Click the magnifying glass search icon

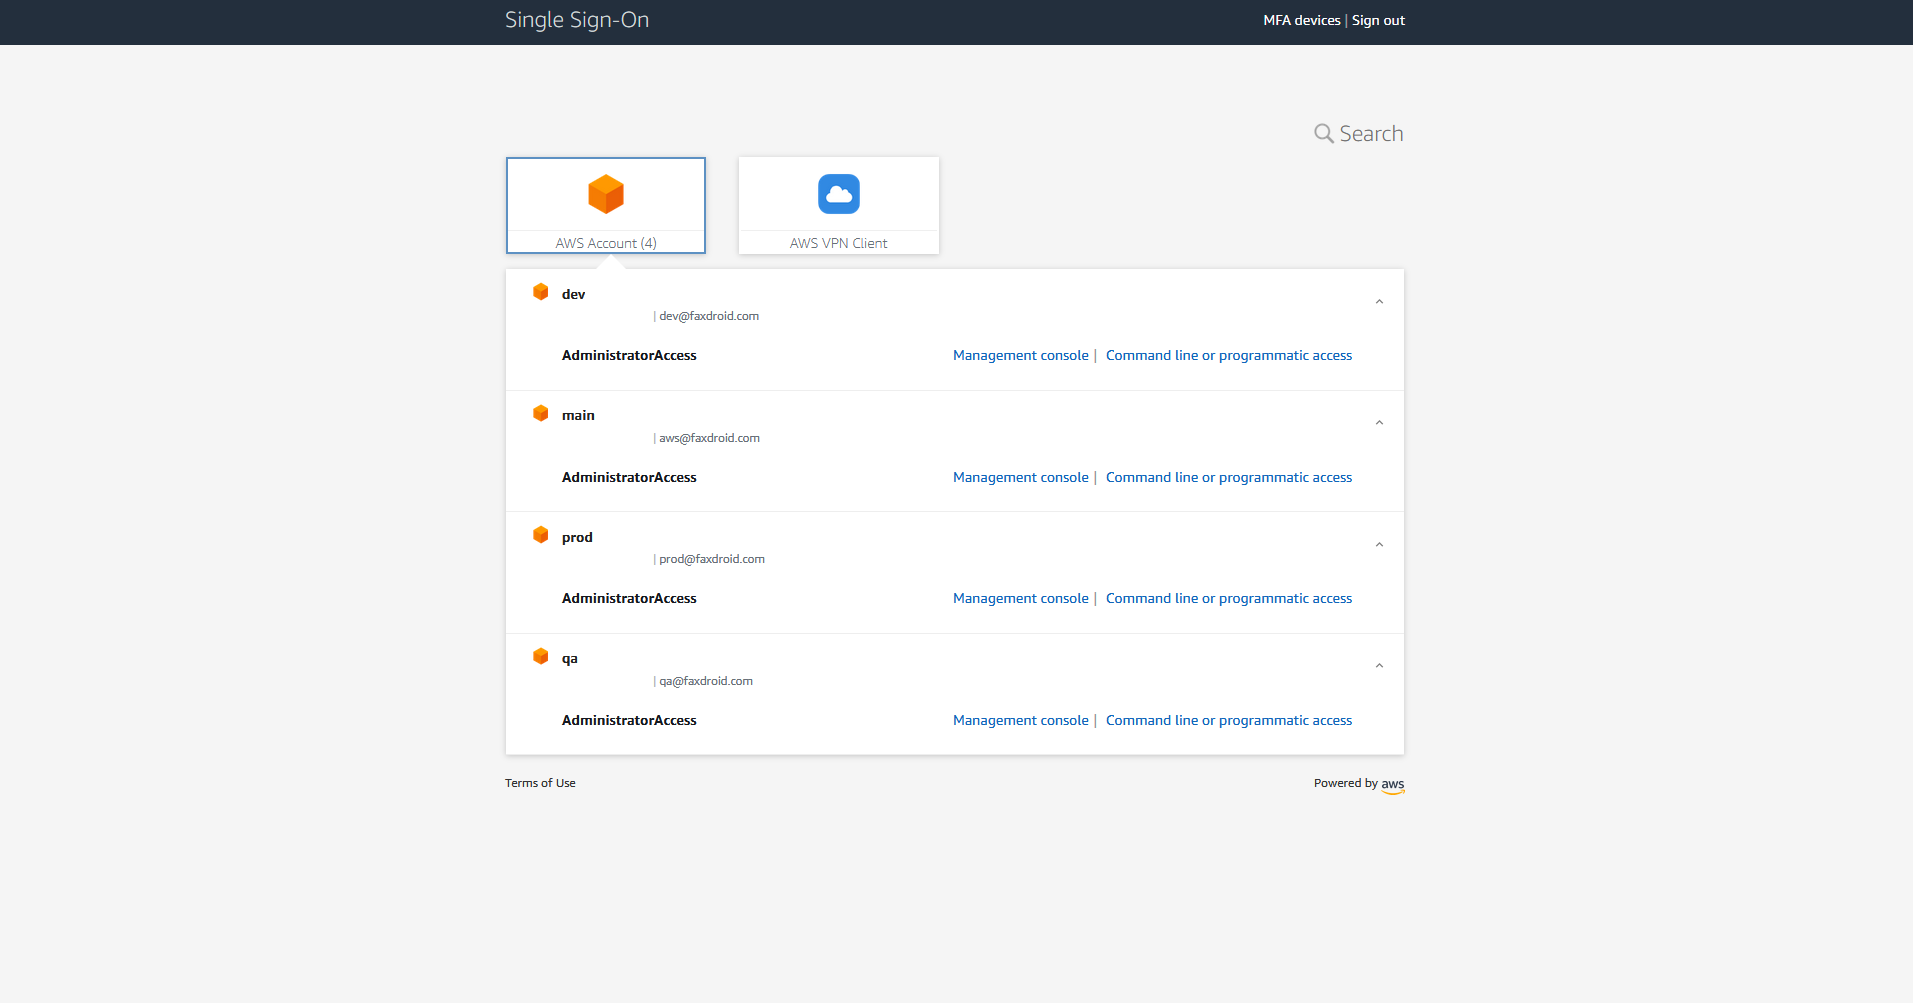(1324, 134)
